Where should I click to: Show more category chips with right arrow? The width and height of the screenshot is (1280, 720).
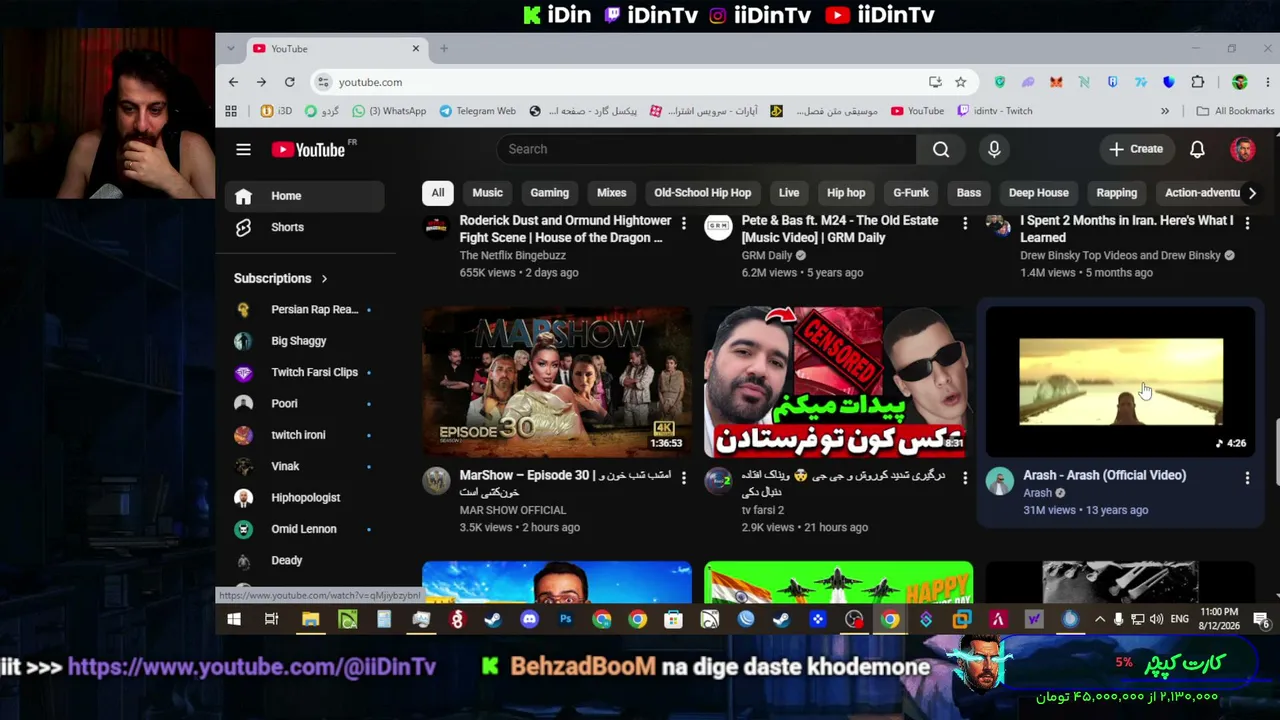pyautogui.click(x=1252, y=193)
